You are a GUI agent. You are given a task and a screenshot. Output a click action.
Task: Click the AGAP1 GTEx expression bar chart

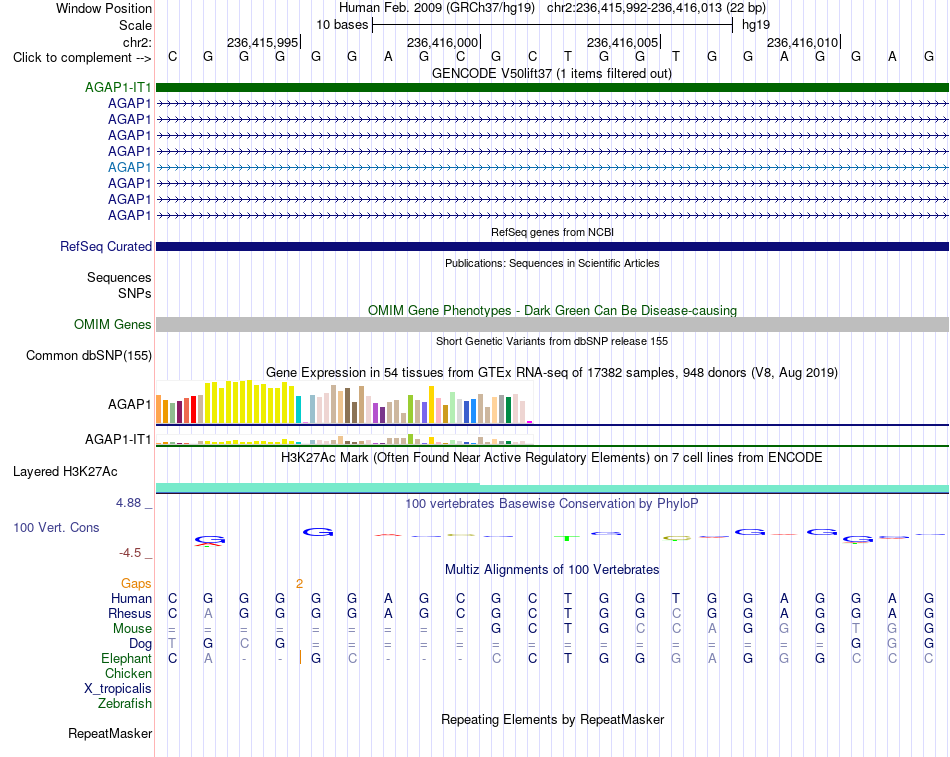coord(344,401)
